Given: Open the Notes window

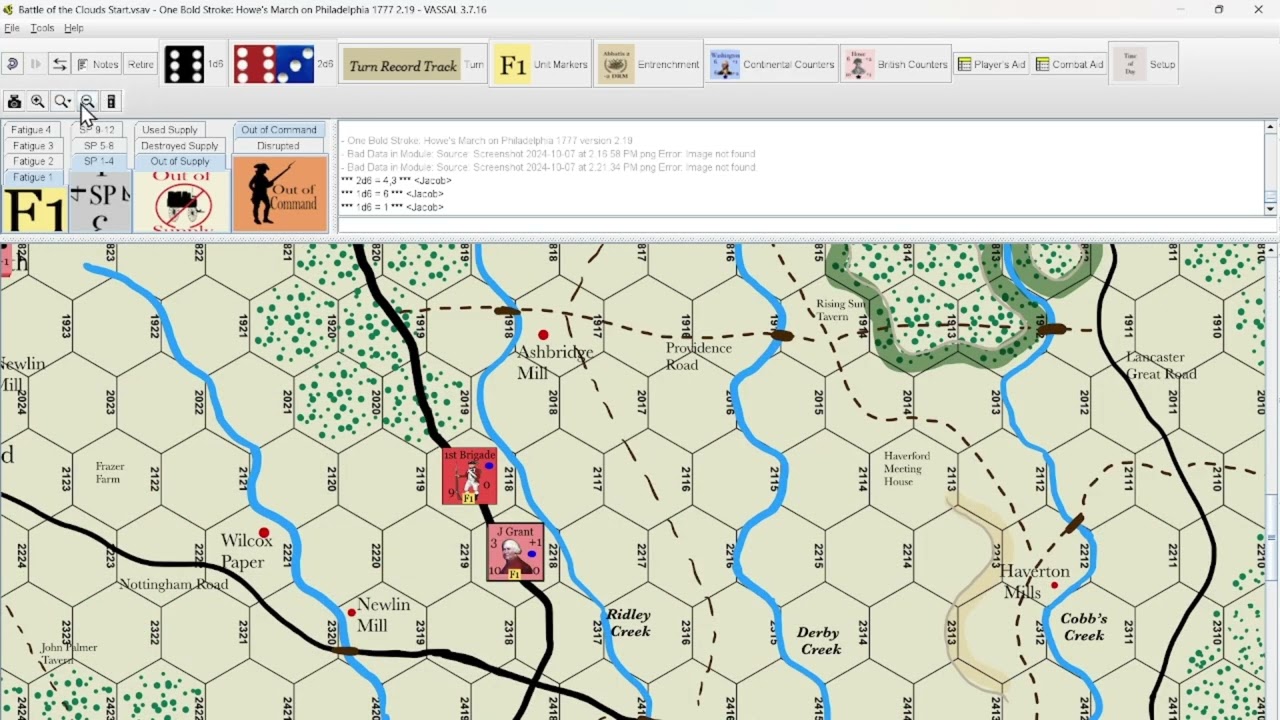Looking at the screenshot, I should click(x=97, y=64).
